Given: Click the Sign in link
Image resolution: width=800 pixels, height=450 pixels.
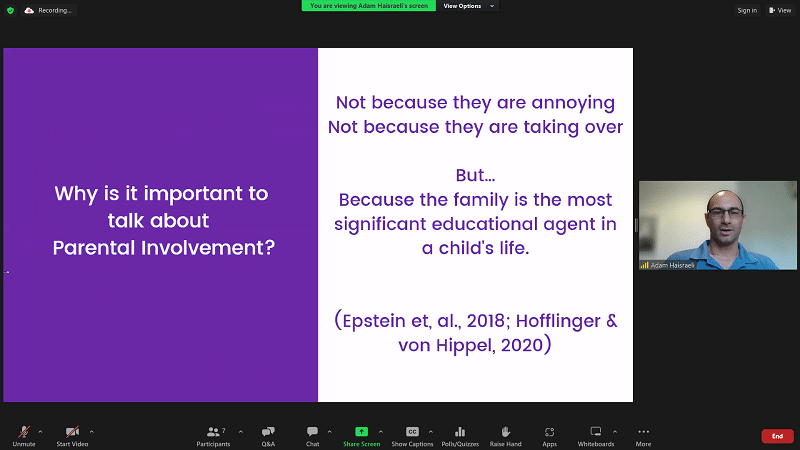Looking at the screenshot, I should pyautogui.click(x=746, y=10).
